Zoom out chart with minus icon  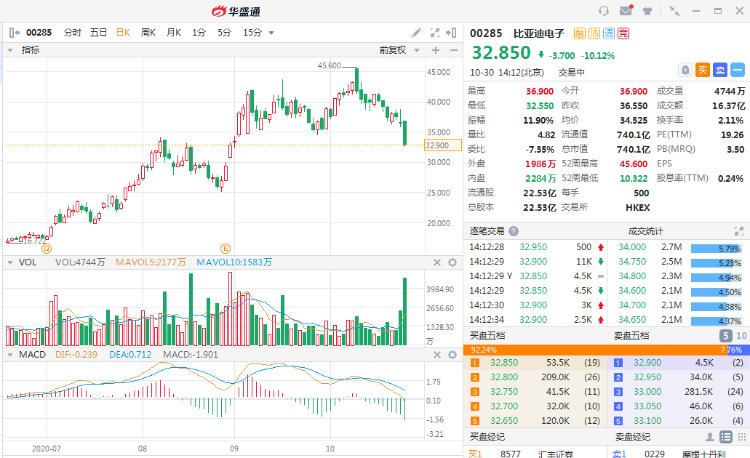coord(453,50)
